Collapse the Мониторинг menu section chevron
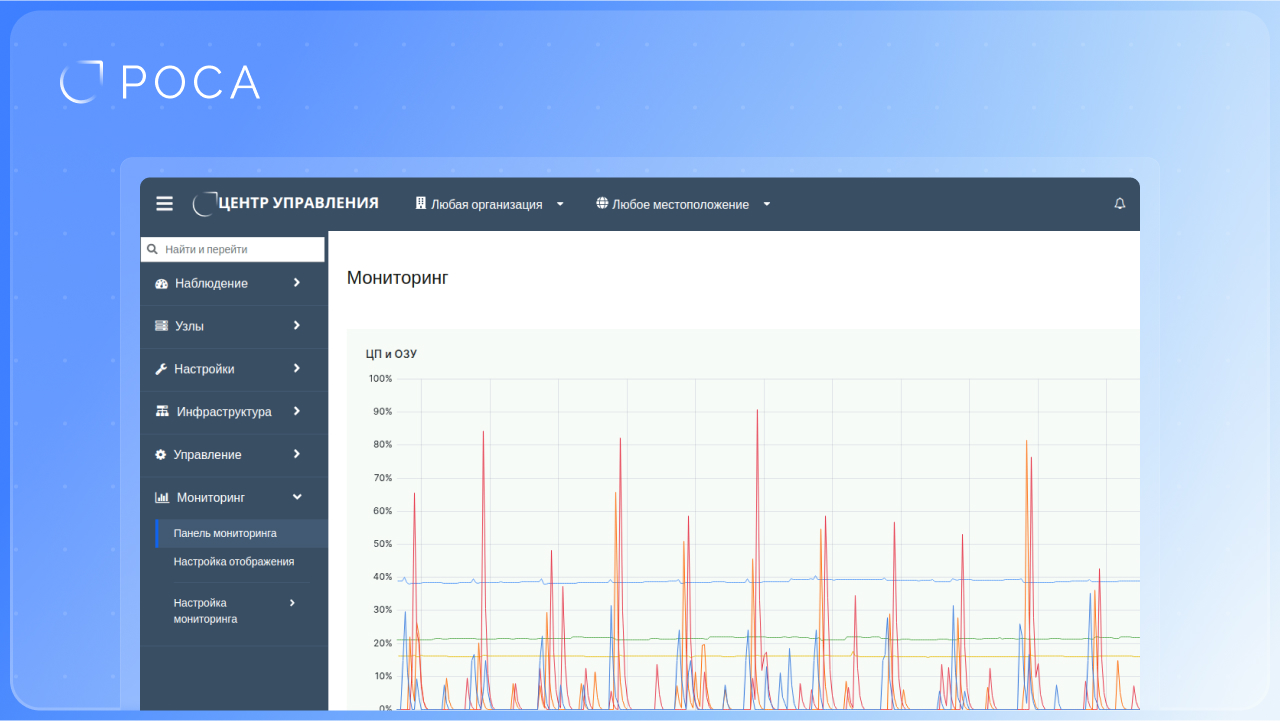 297,497
